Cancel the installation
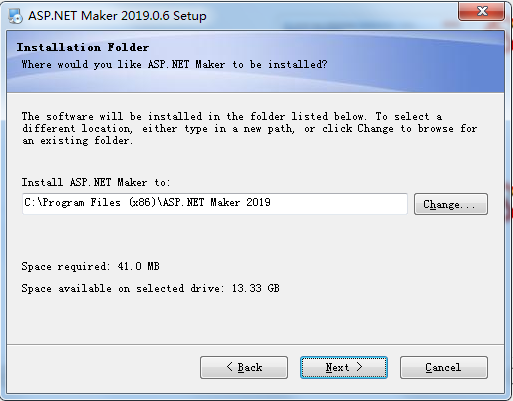Screen dimensions: 513x401 [444, 367]
